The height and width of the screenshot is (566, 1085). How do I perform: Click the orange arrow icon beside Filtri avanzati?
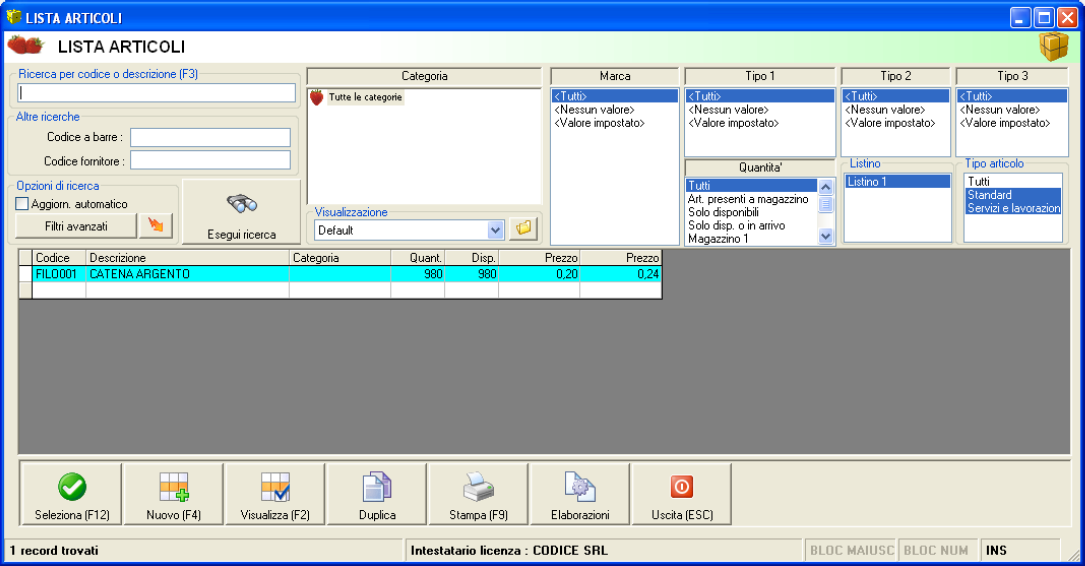tap(155, 226)
